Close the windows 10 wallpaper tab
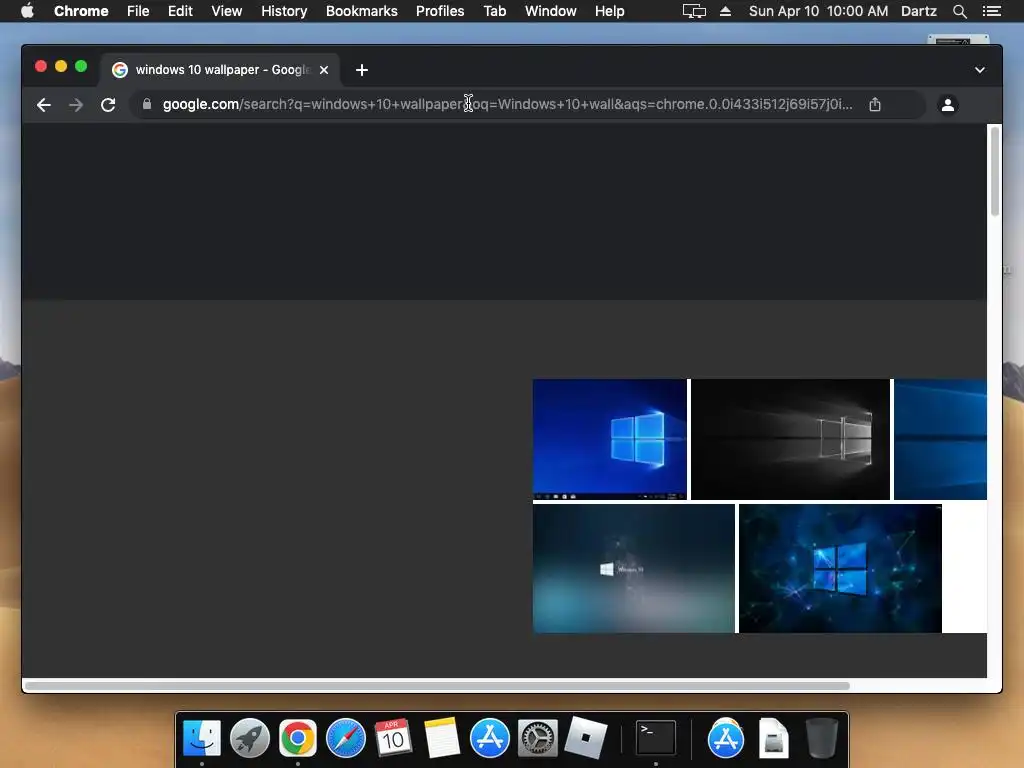 click(324, 70)
